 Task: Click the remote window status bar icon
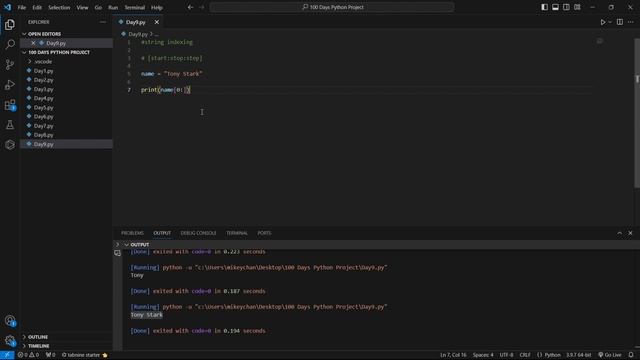pyautogui.click(x=7, y=355)
